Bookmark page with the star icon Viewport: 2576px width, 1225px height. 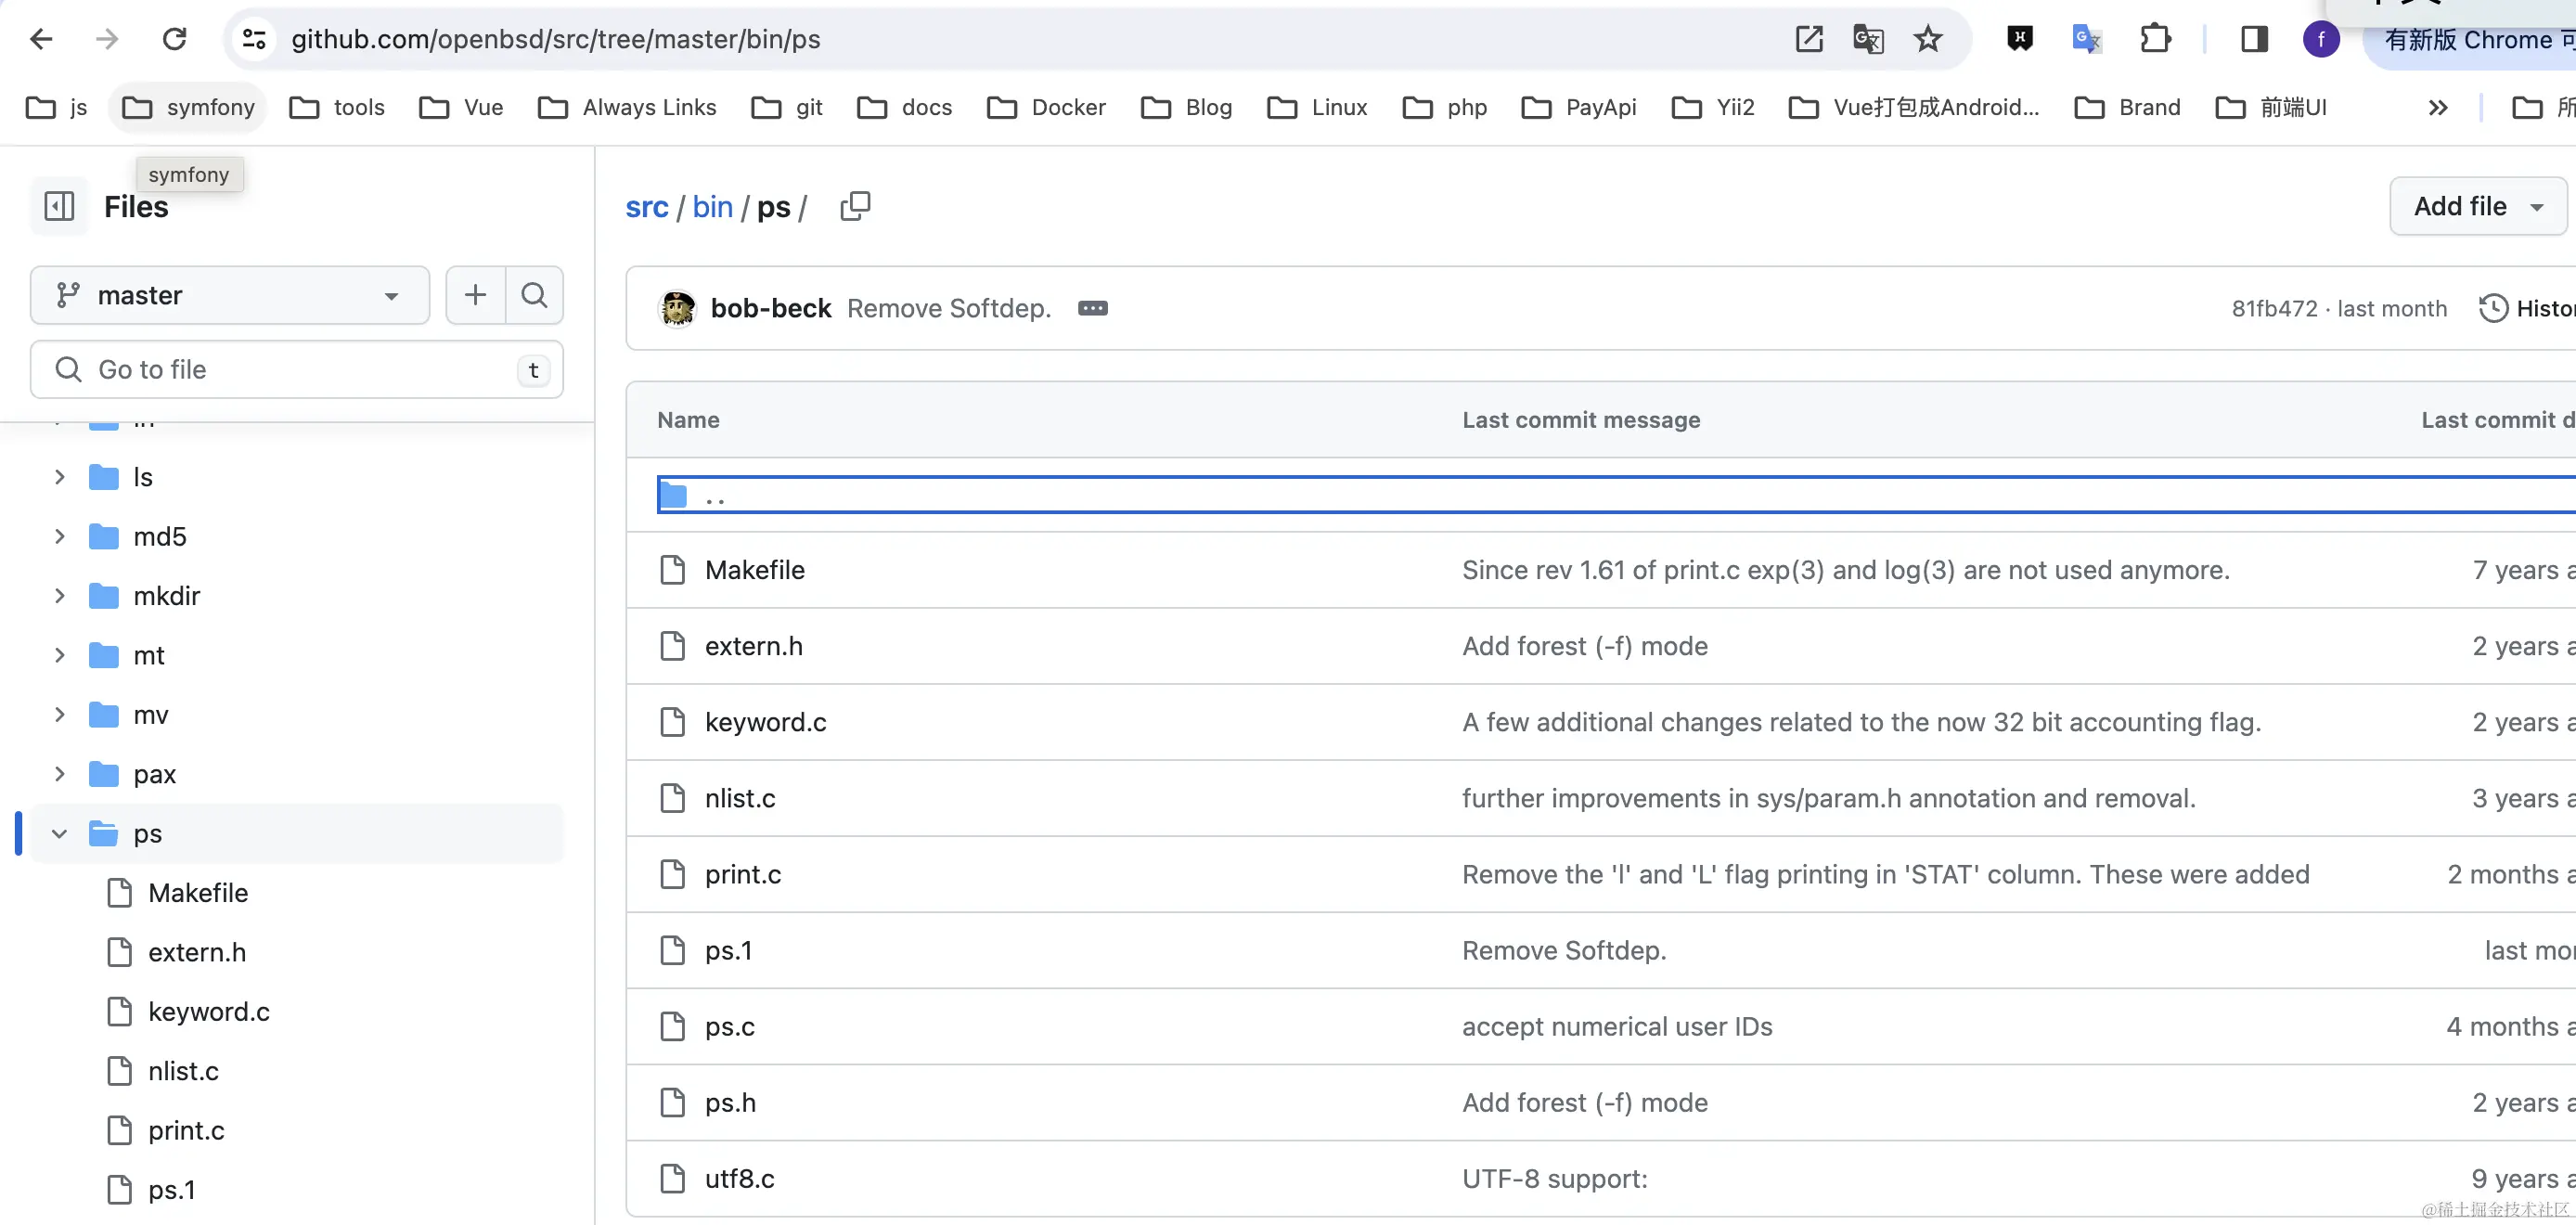1927,39
